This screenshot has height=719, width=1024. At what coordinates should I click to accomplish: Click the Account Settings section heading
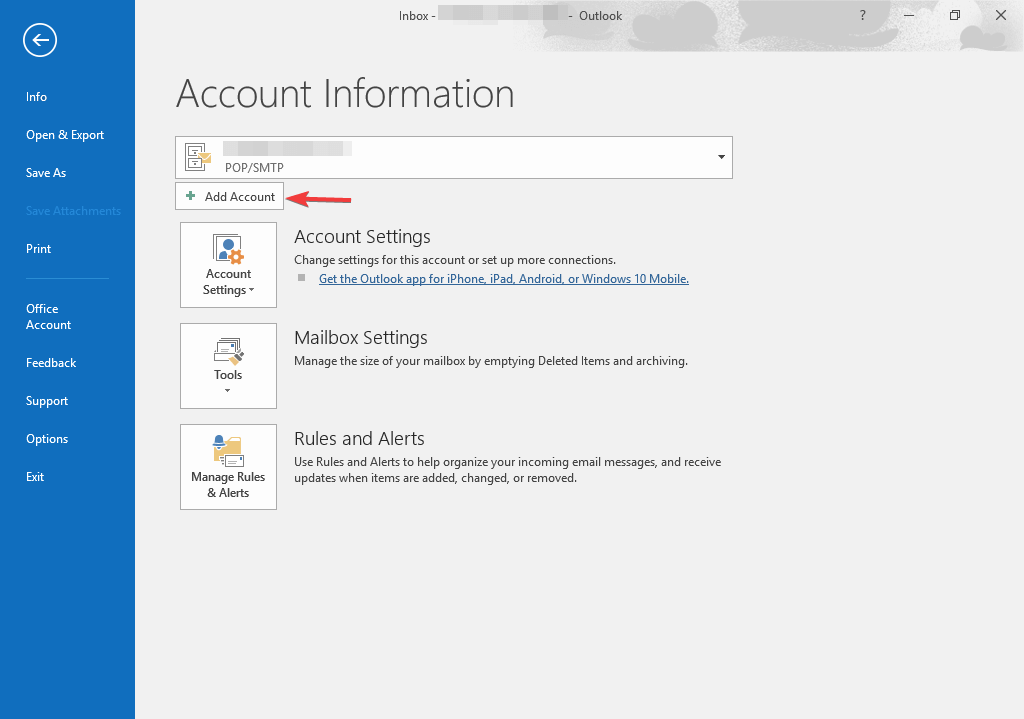tap(362, 236)
